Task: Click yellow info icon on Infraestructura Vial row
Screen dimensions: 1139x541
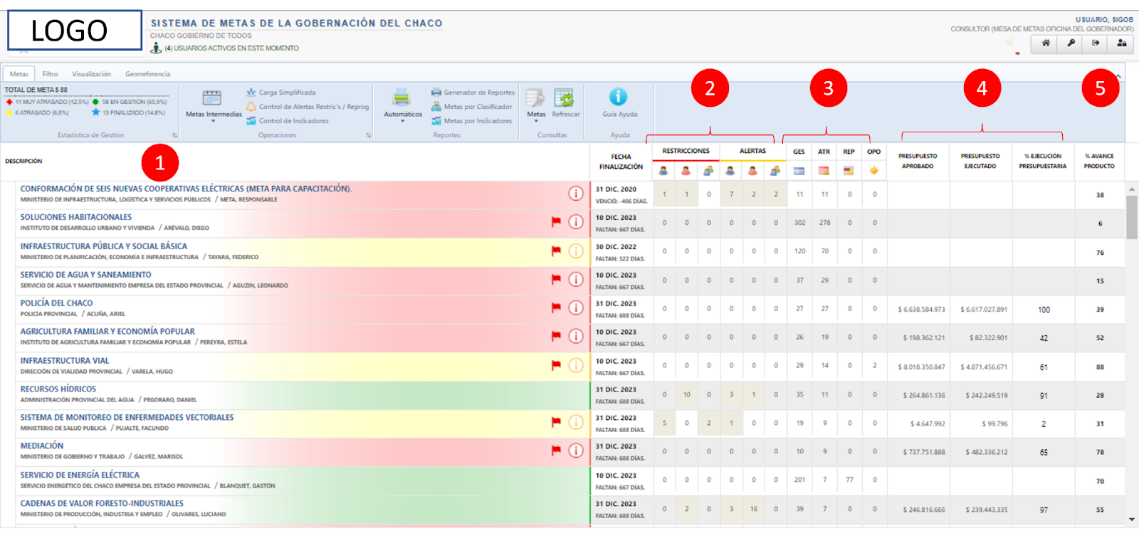Action: (576, 365)
